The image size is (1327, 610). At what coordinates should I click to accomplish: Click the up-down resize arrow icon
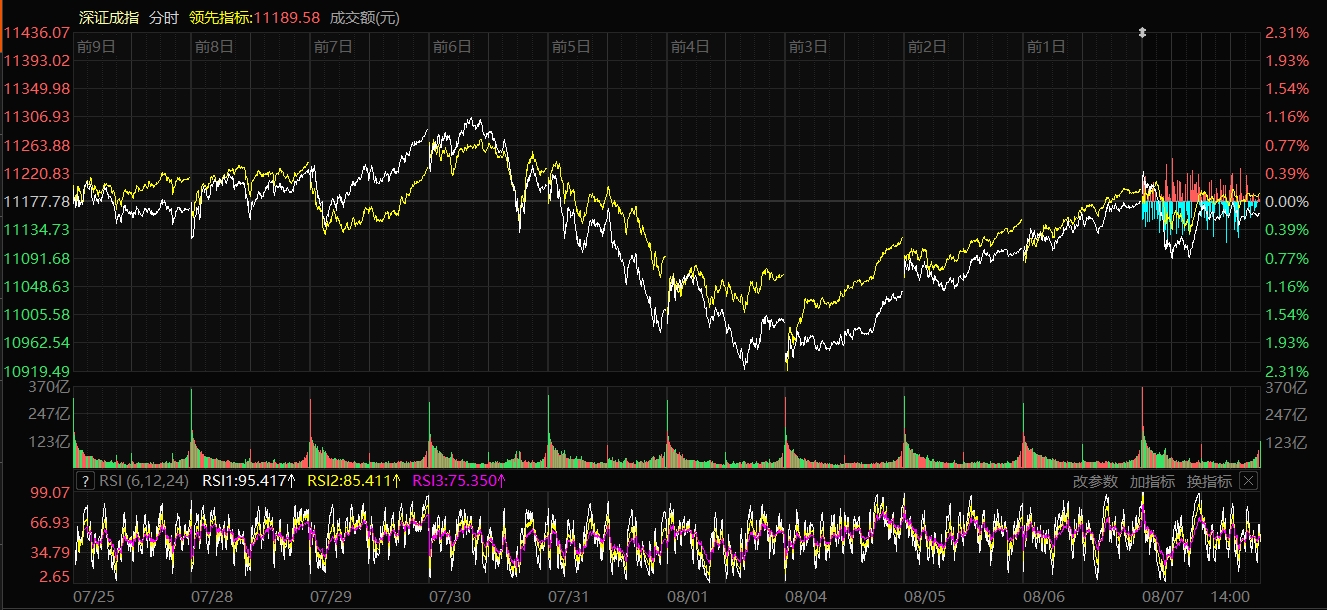(x=1143, y=33)
